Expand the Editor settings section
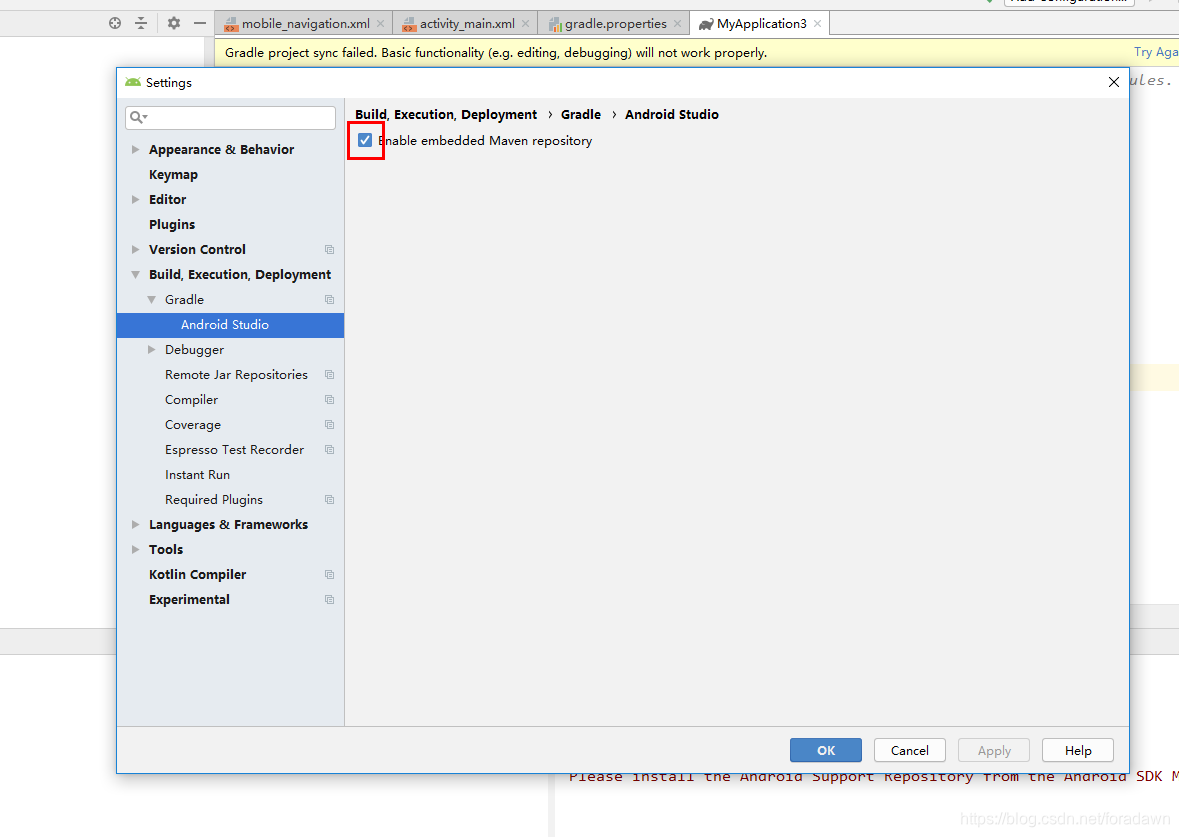This screenshot has height=837, width=1179. click(x=135, y=199)
